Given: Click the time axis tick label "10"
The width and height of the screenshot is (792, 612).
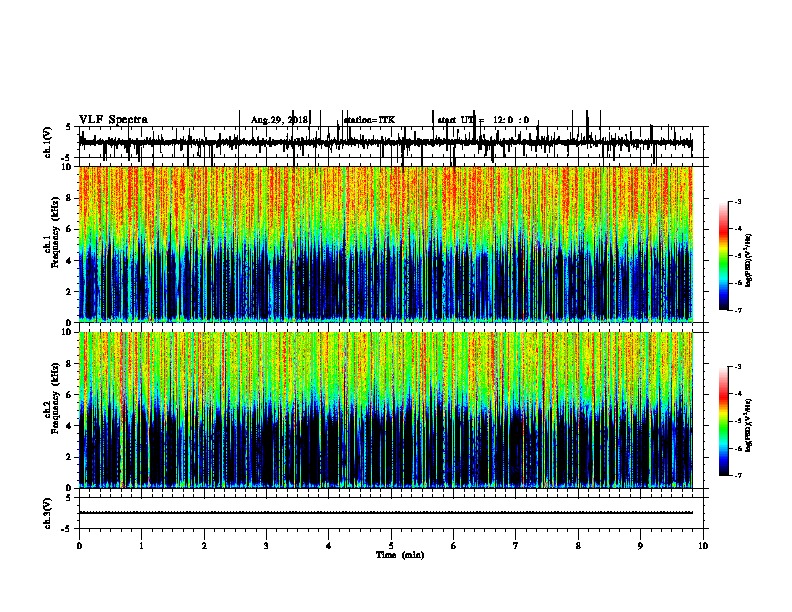Looking at the screenshot, I should pyautogui.click(x=703, y=546).
